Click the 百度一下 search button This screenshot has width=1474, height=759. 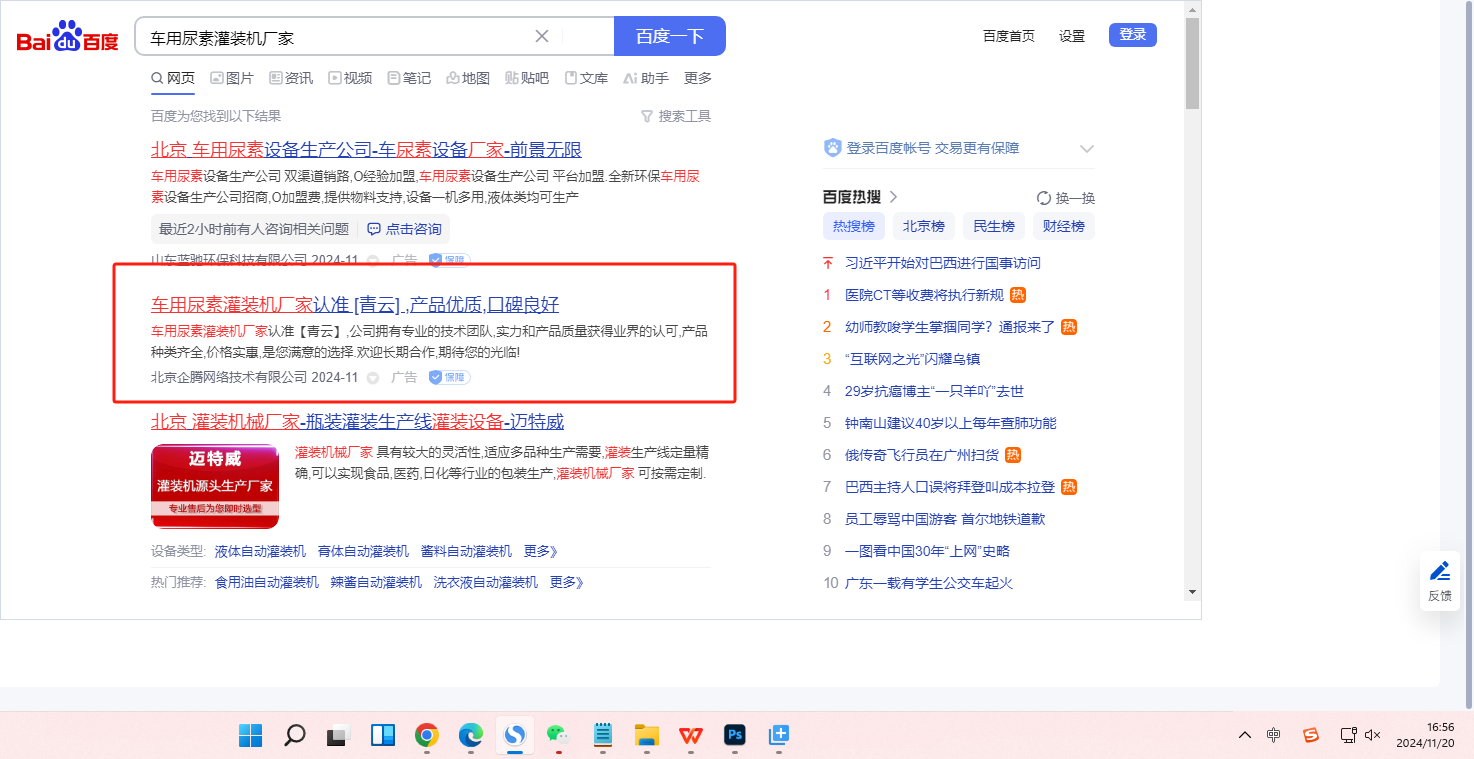pos(670,36)
